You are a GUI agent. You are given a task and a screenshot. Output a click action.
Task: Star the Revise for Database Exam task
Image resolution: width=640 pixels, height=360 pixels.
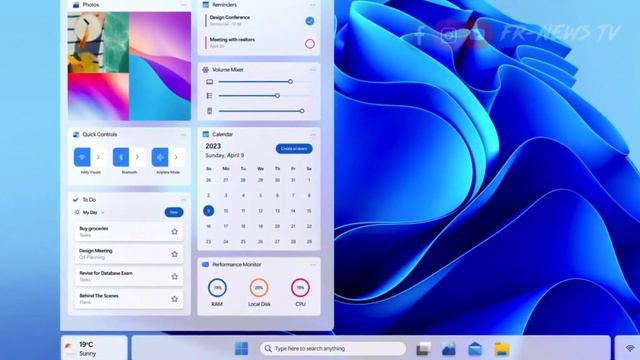(175, 276)
